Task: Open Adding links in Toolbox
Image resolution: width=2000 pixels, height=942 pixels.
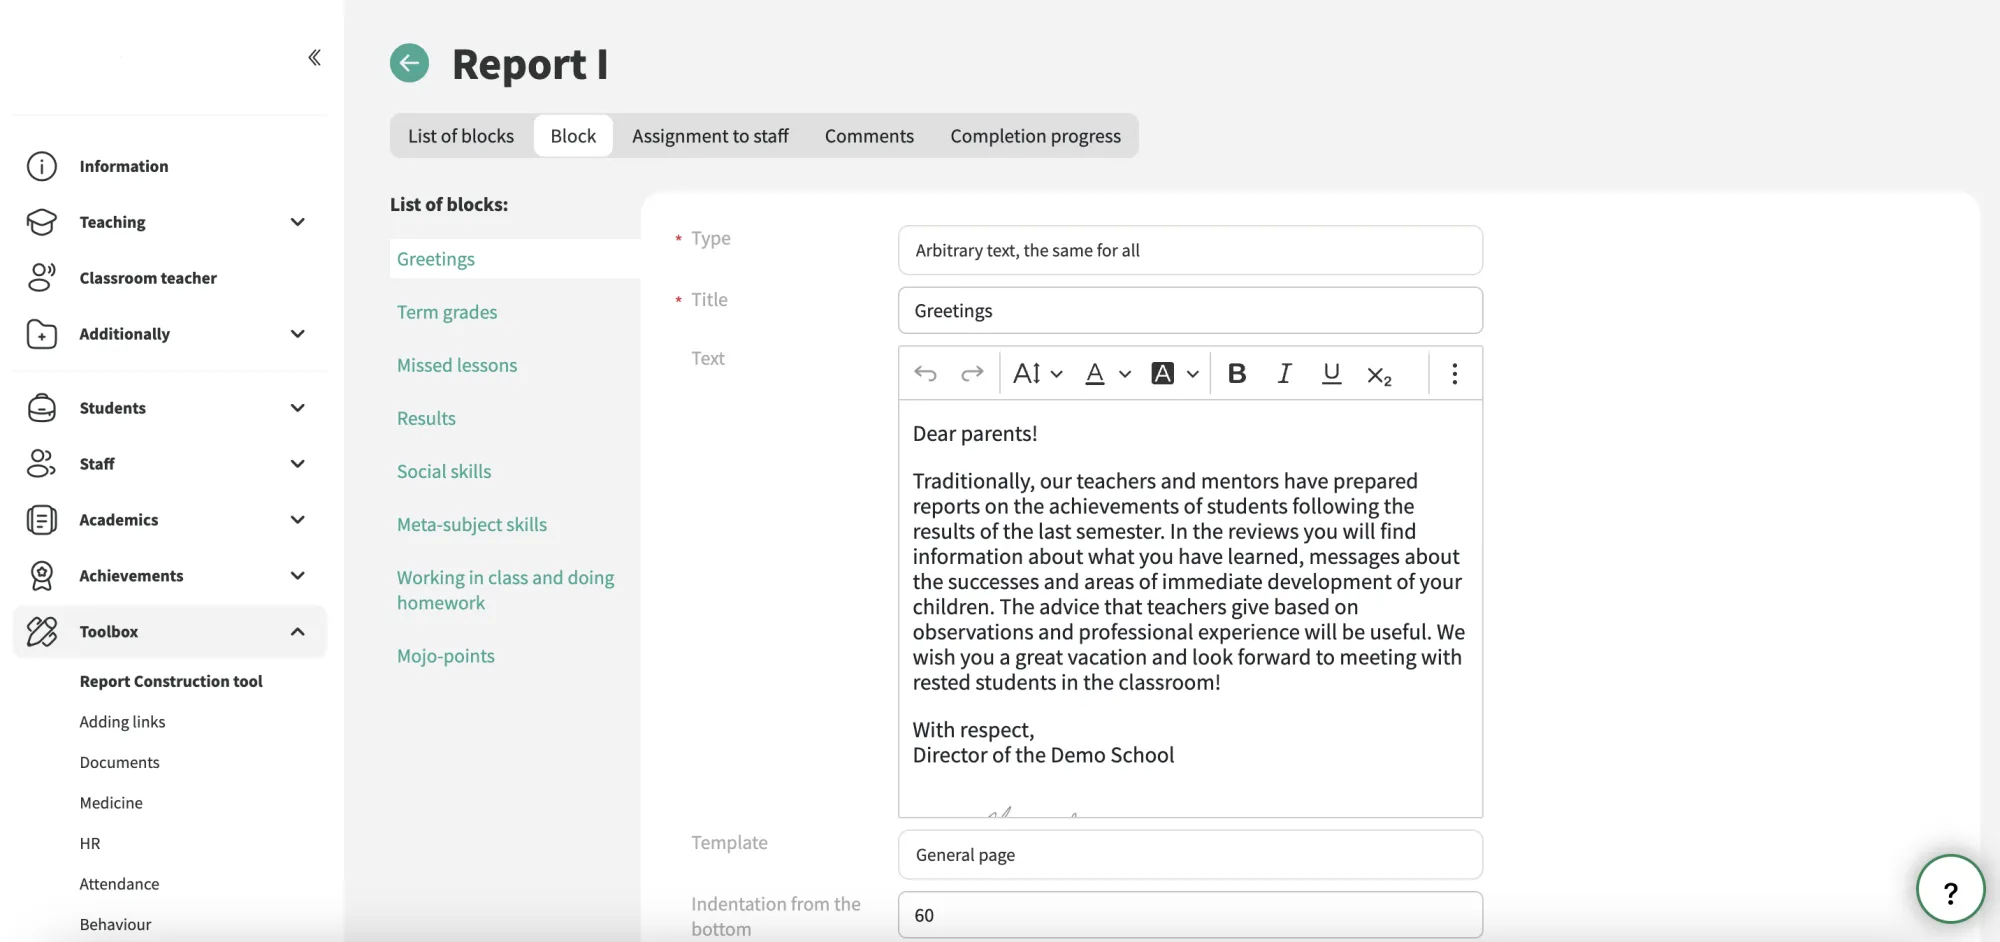Action: [x=122, y=722]
